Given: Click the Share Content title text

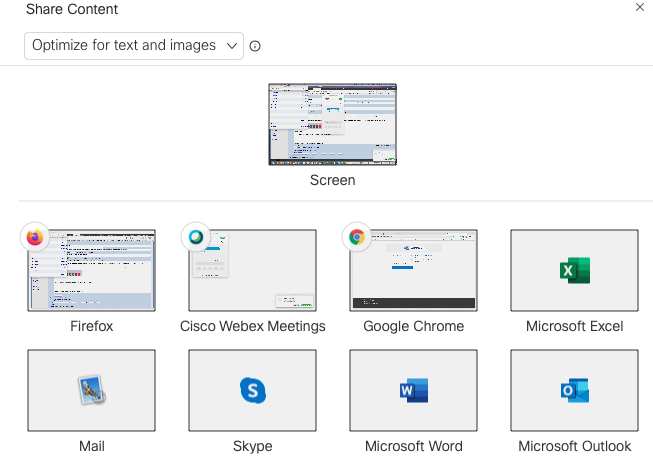Looking at the screenshot, I should pos(72,9).
